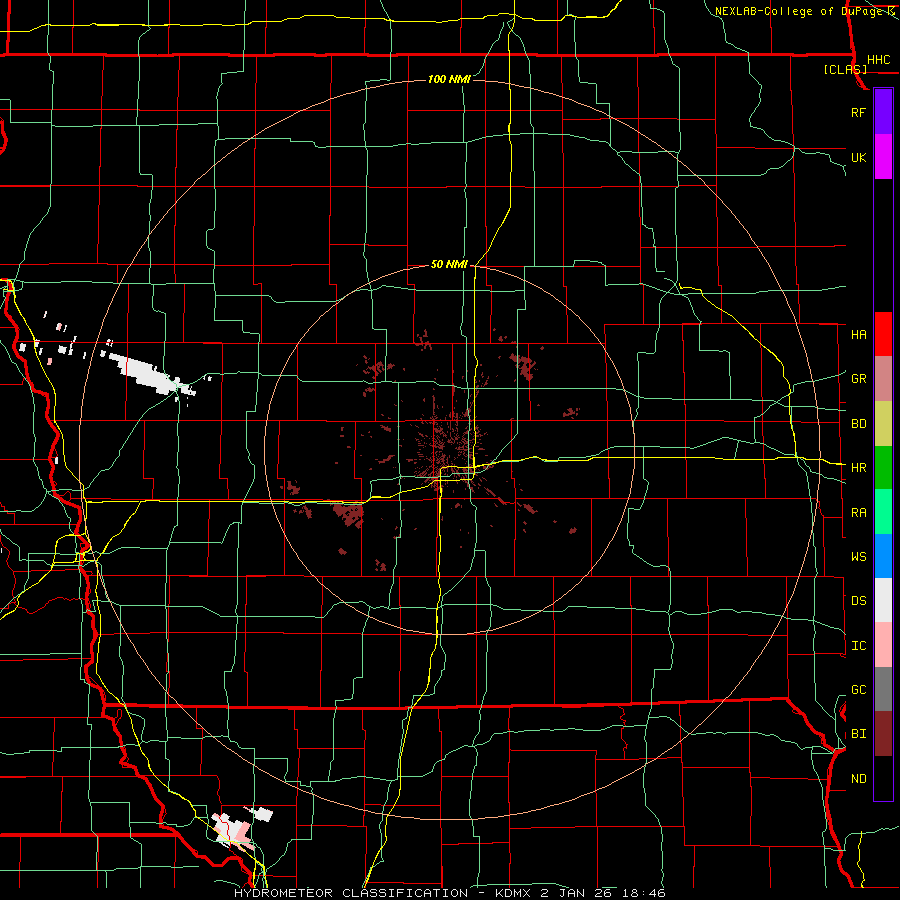Image resolution: width=900 pixels, height=900 pixels.
Task: Select the BD yellow legend block
Action: pyautogui.click(x=883, y=423)
